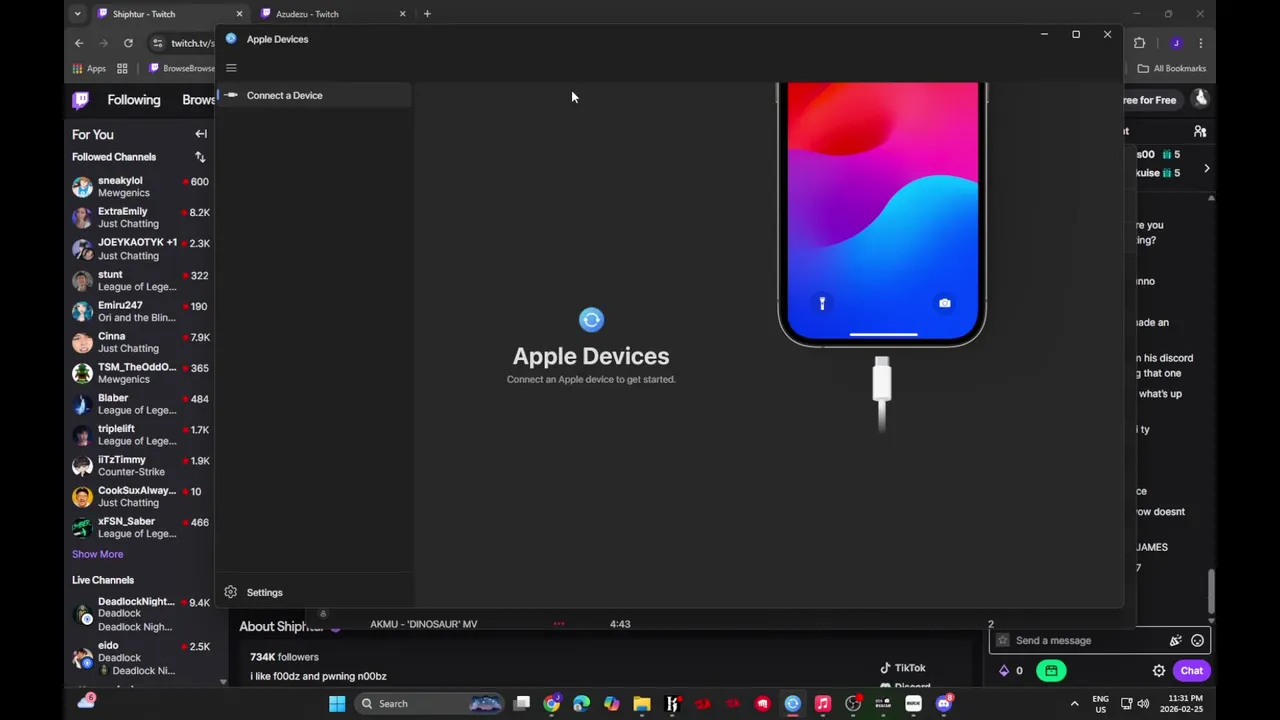Open CookSuxAlways channel in sidebar

click(140, 496)
